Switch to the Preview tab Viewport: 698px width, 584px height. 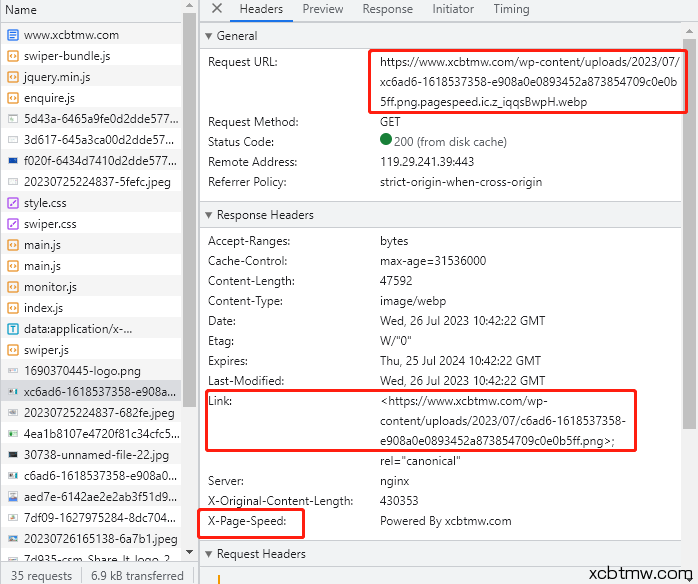point(323,9)
